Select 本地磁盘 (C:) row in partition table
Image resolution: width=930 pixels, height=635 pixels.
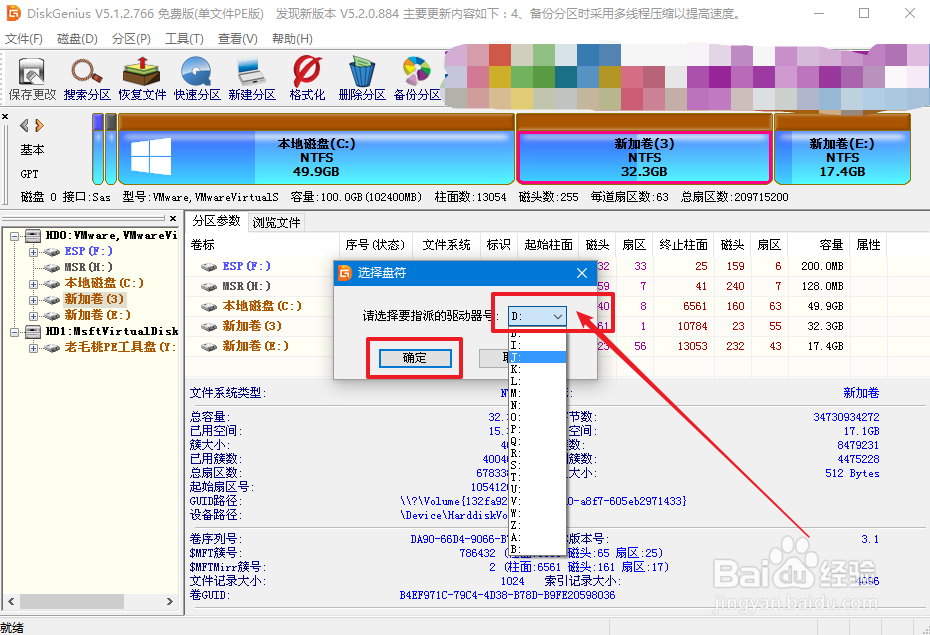point(262,306)
